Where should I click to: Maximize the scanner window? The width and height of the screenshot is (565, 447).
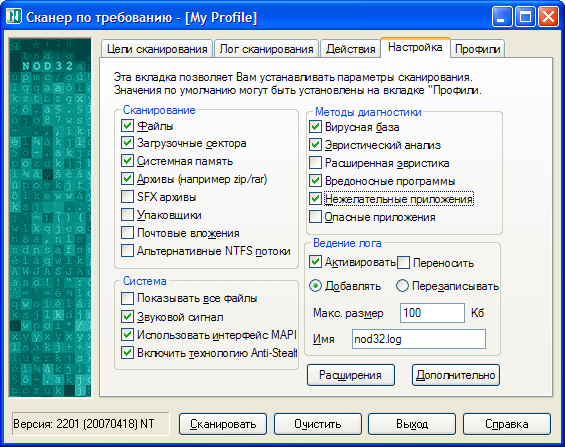(x=525, y=17)
